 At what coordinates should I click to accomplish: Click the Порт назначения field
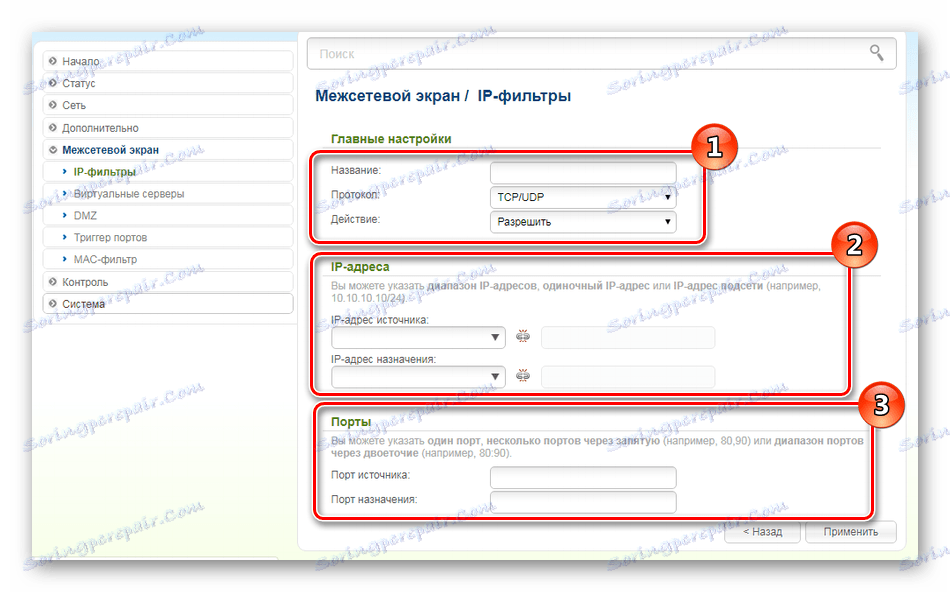(583, 502)
